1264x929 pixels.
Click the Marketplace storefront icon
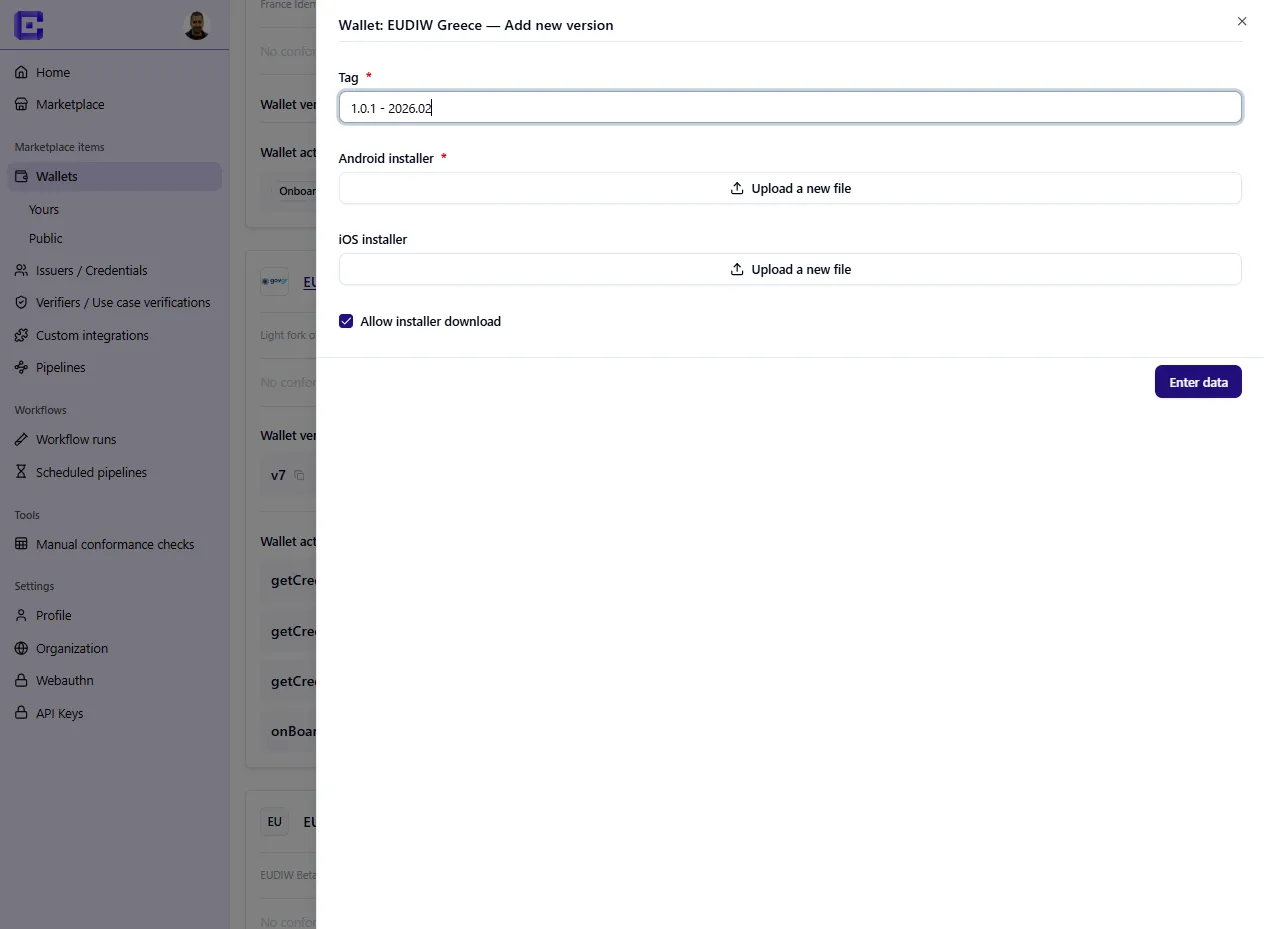pos(22,104)
